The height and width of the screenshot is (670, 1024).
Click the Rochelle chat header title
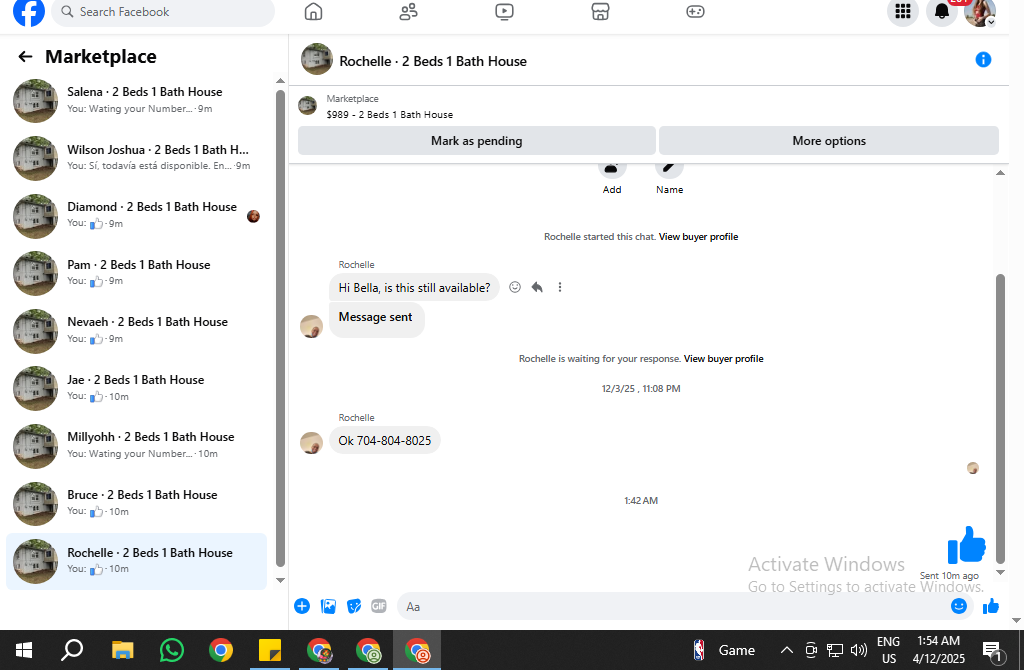433,61
